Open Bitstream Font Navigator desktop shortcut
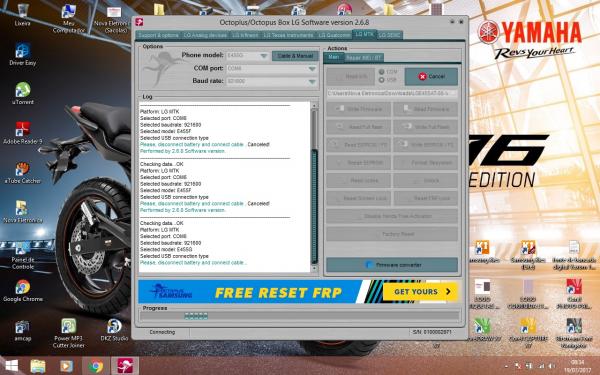This screenshot has height=375, width=600. tap(574, 333)
